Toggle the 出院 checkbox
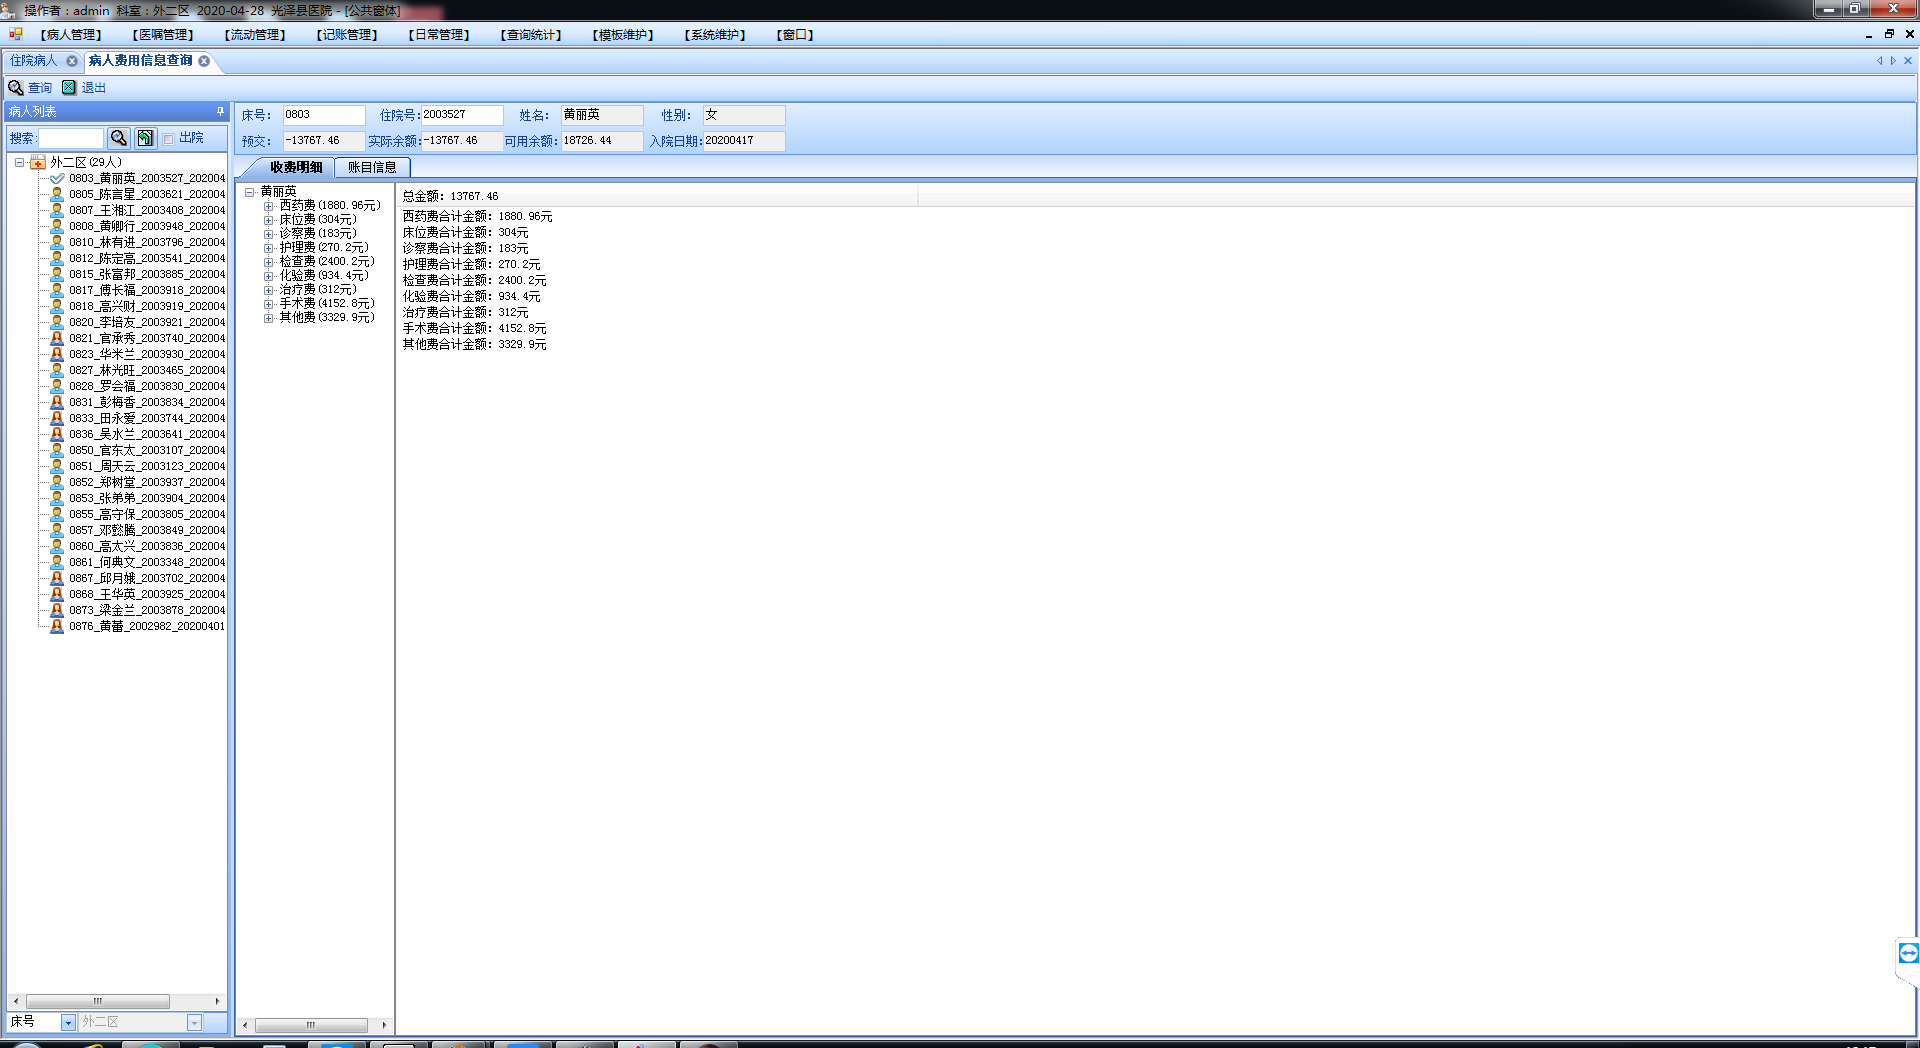Screen dimensions: 1920x1048 pyautogui.click(x=168, y=139)
